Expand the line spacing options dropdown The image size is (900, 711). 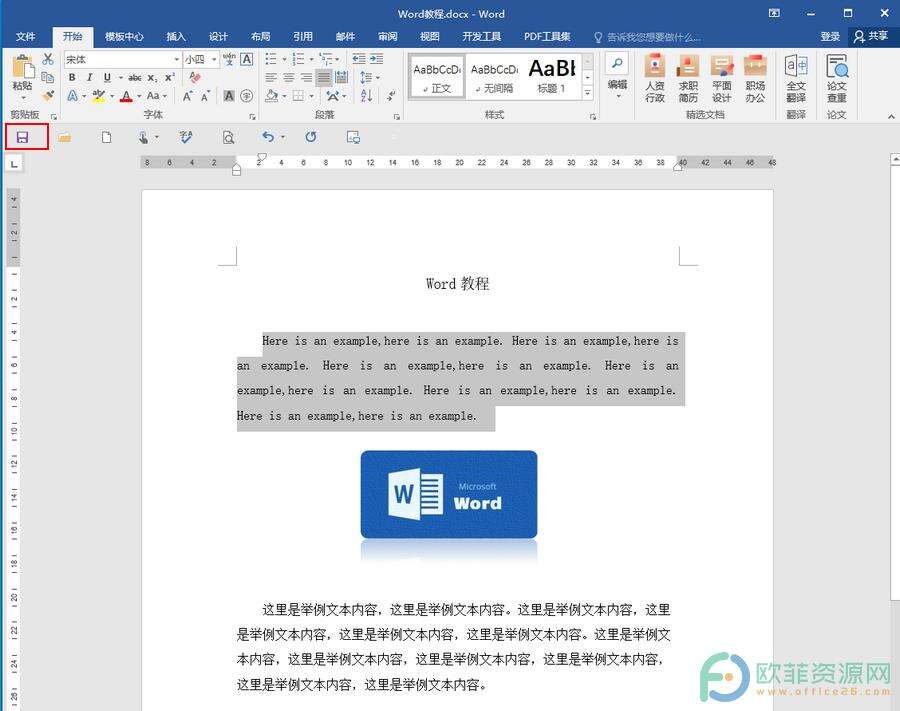378,77
